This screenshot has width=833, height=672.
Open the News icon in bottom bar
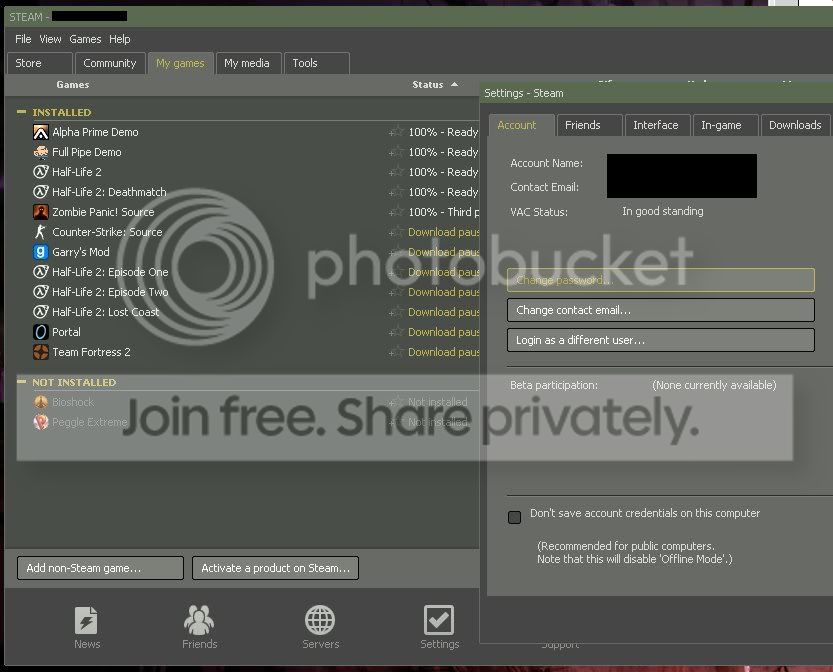86,620
